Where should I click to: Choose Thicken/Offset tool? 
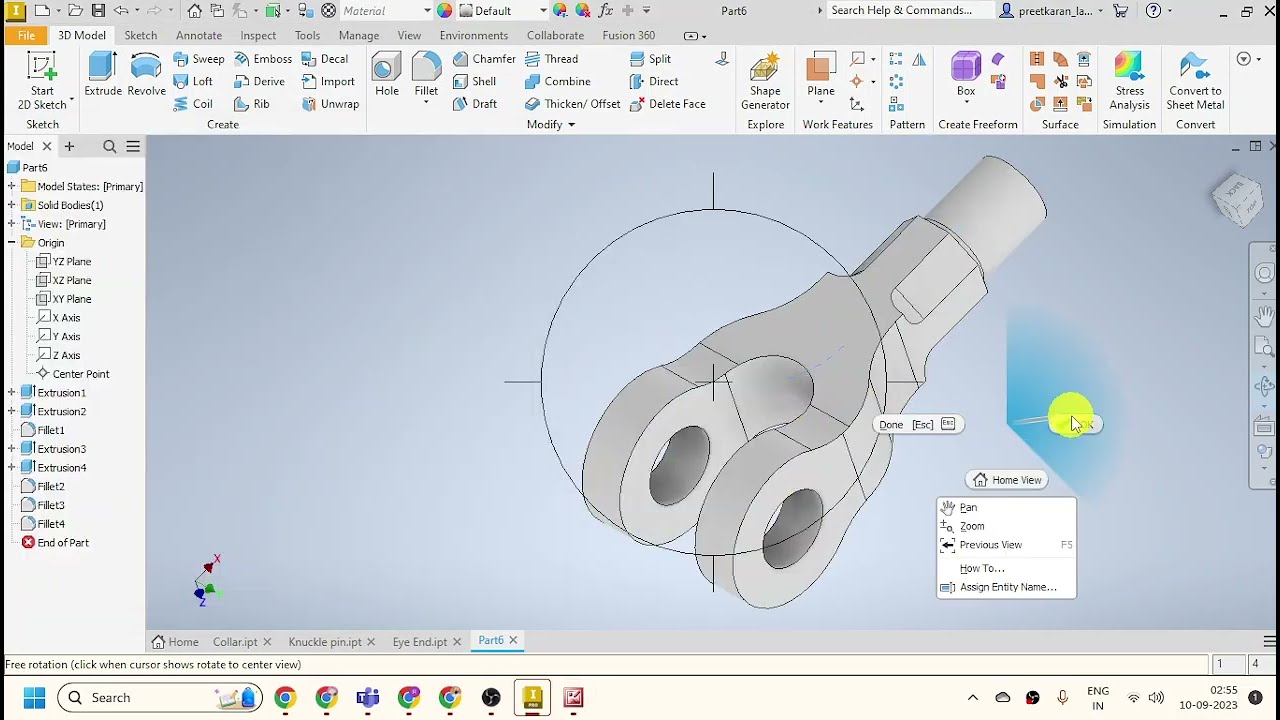pyautogui.click(x=573, y=104)
